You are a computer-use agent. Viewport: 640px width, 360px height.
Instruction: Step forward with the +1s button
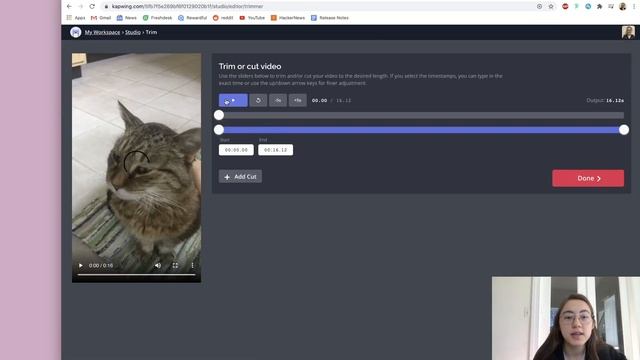point(298,100)
